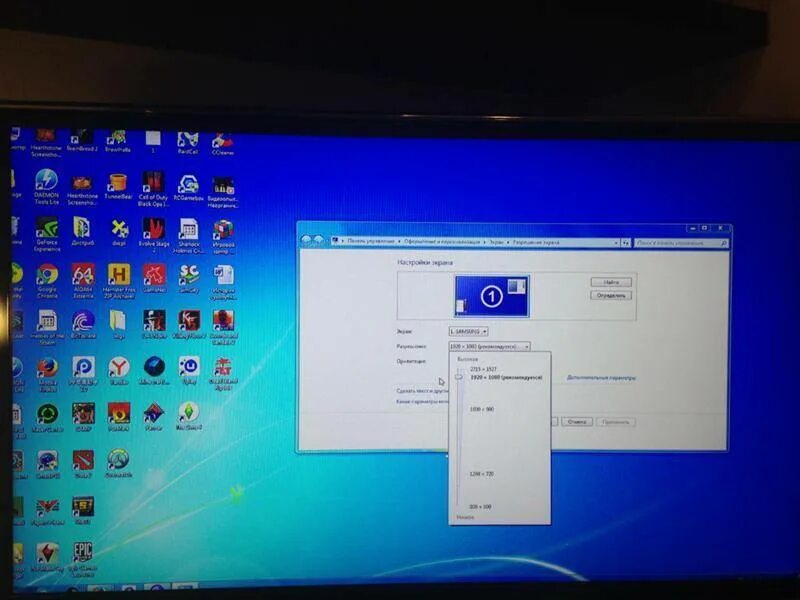
Task: Launch the Overwatch desktop shortcut
Action: tap(118, 463)
